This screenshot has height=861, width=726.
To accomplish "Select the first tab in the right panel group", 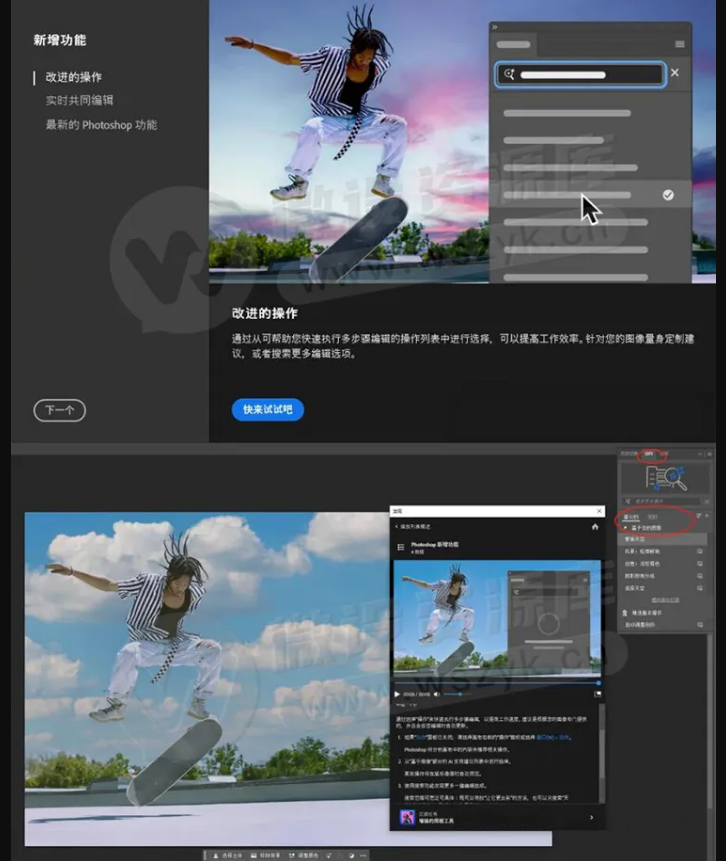I will (x=628, y=454).
